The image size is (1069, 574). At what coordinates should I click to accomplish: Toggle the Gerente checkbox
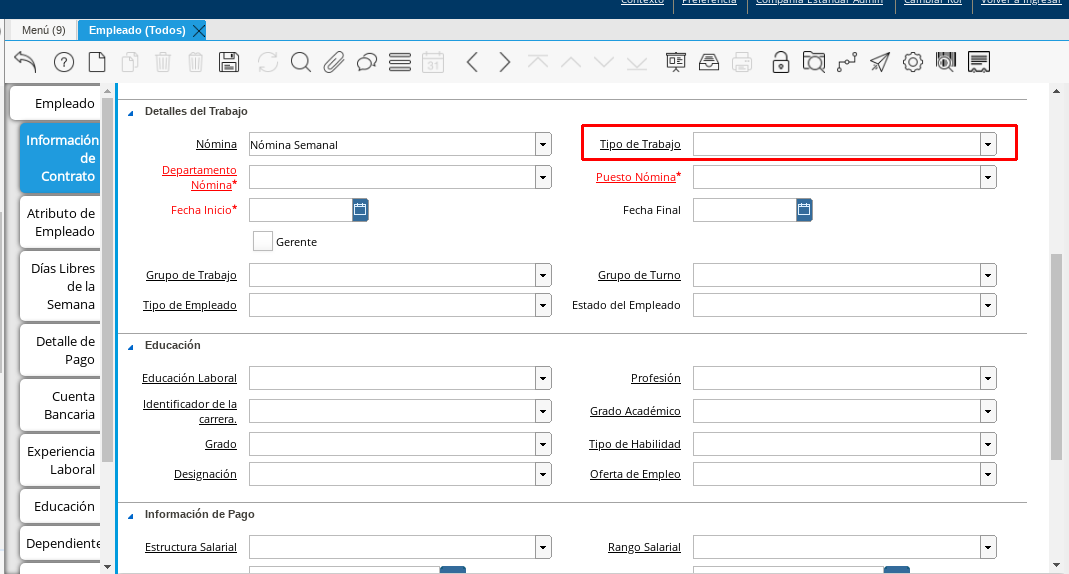click(263, 241)
